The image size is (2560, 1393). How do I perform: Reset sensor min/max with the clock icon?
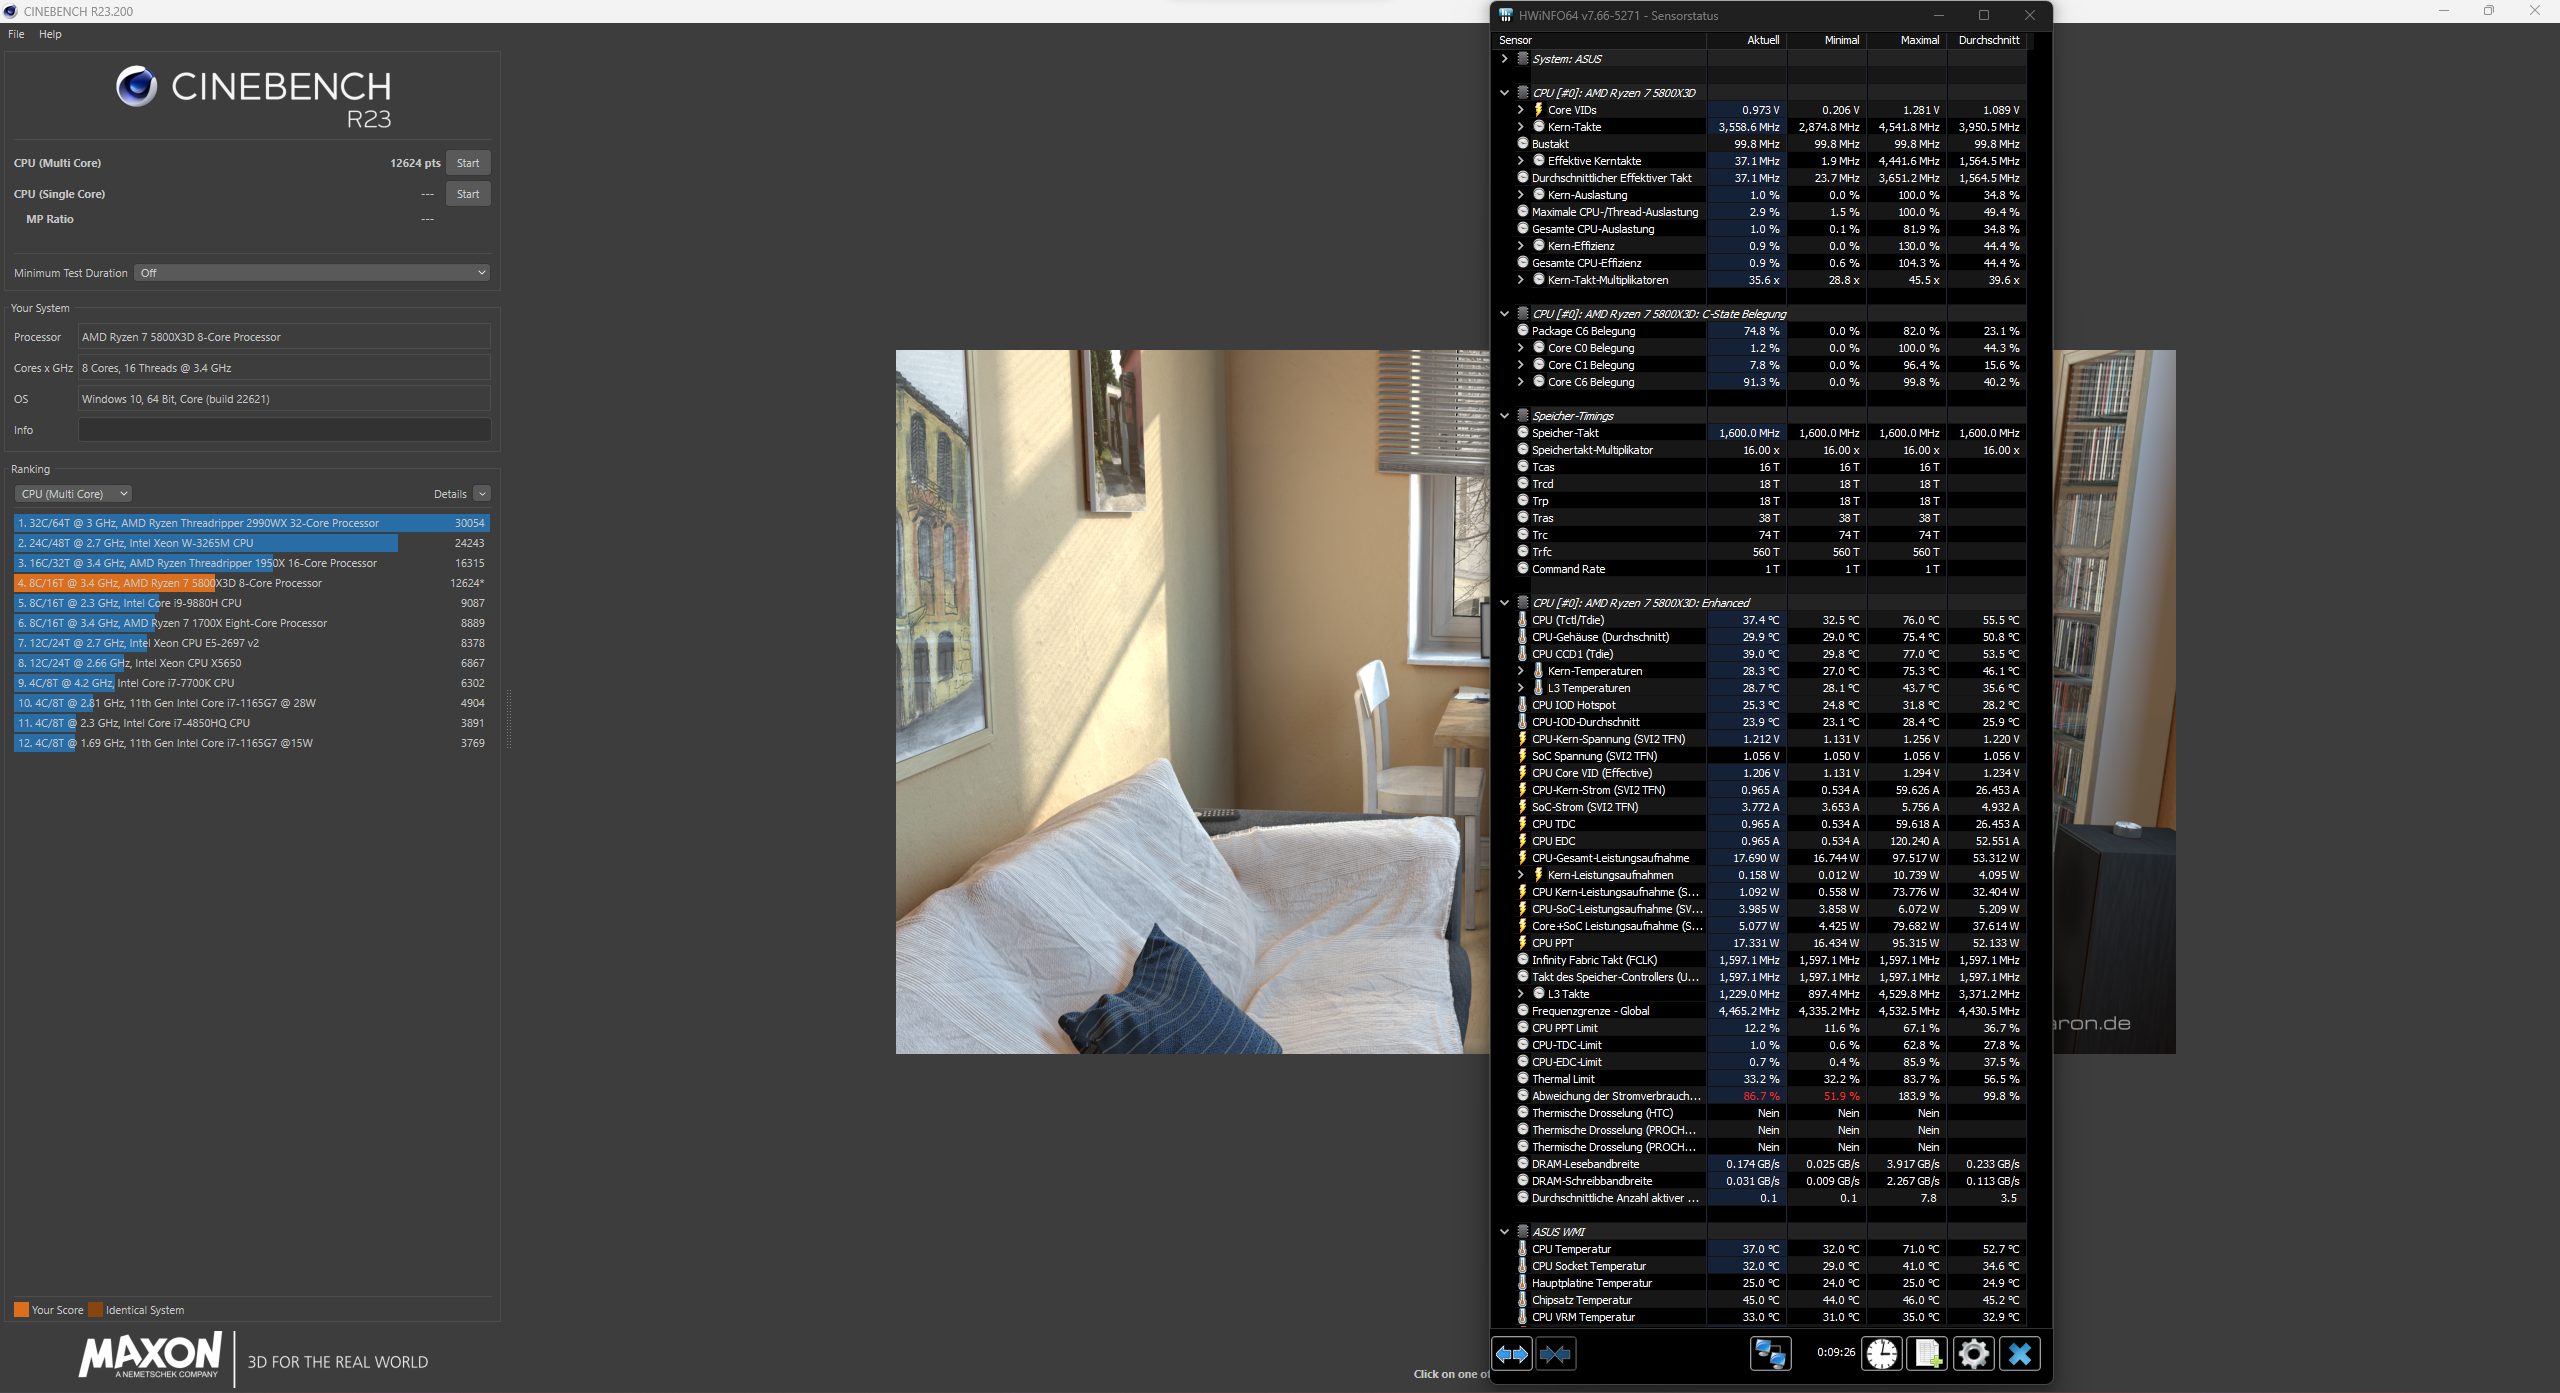(x=1881, y=1354)
